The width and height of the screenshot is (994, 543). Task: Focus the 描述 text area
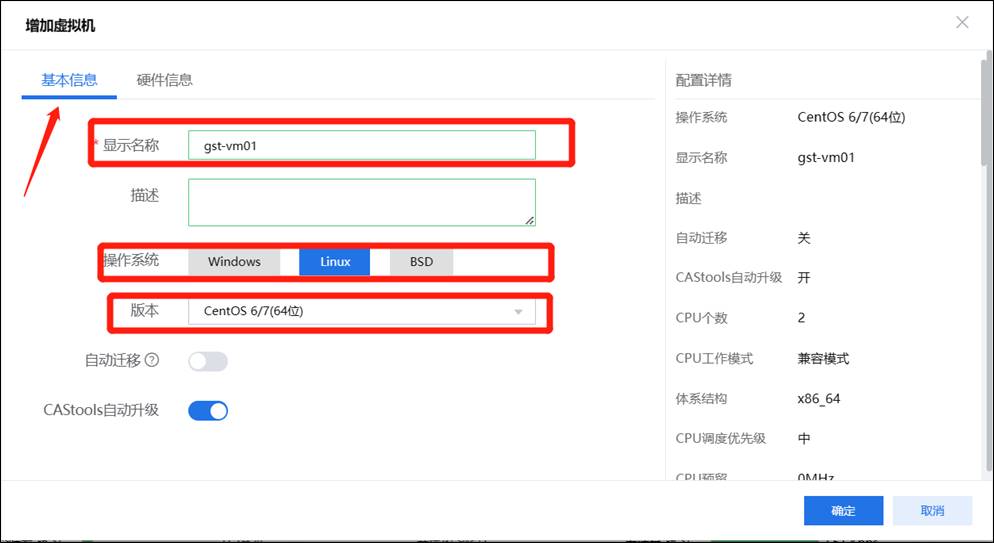361,202
